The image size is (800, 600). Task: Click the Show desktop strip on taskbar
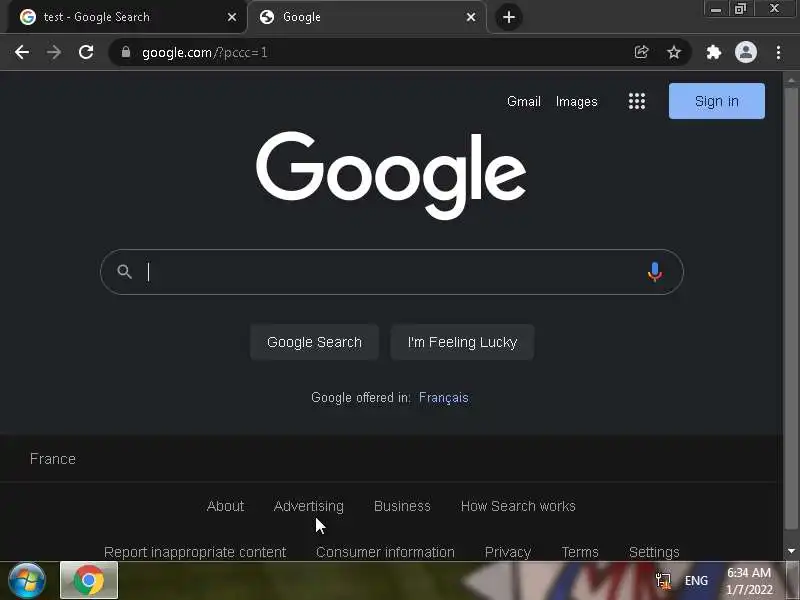(x=793, y=581)
